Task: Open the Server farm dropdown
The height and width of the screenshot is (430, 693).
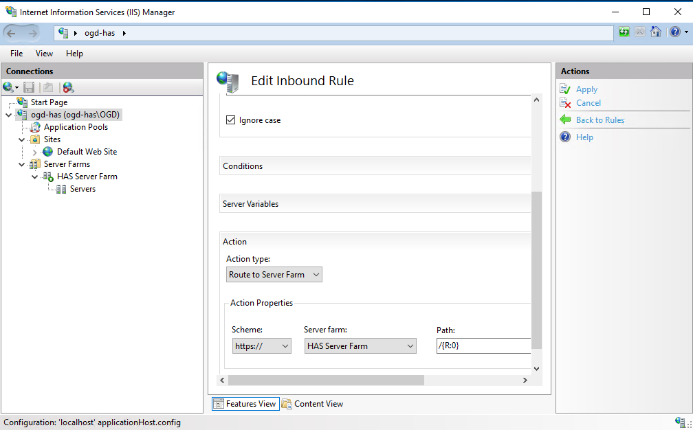Action: pos(360,346)
